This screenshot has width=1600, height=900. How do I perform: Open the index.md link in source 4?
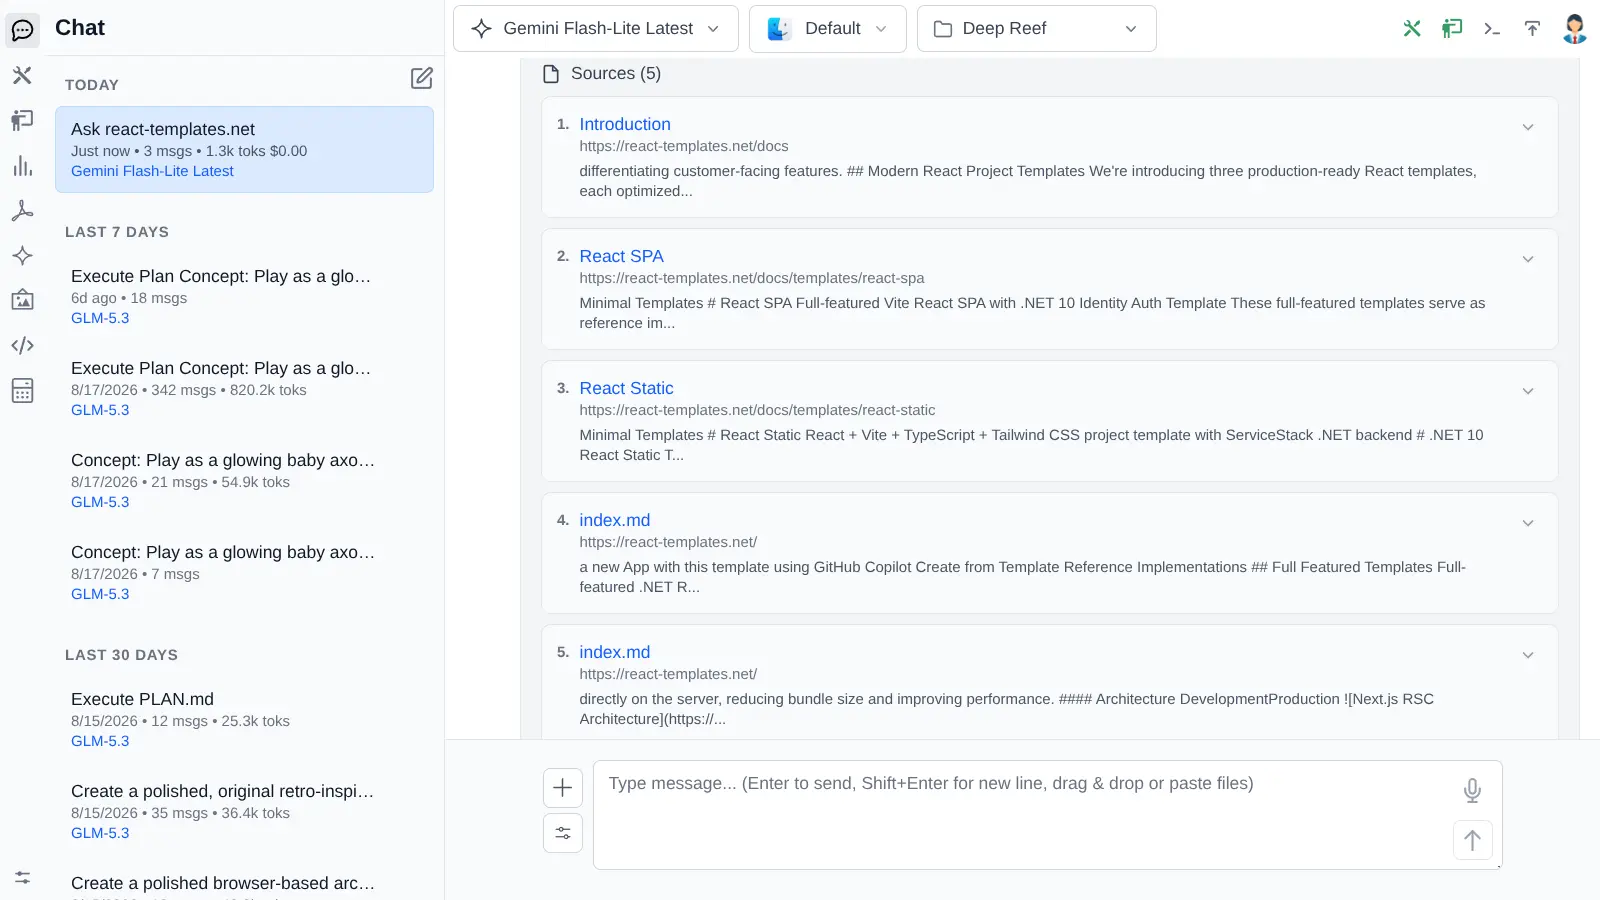(x=615, y=520)
